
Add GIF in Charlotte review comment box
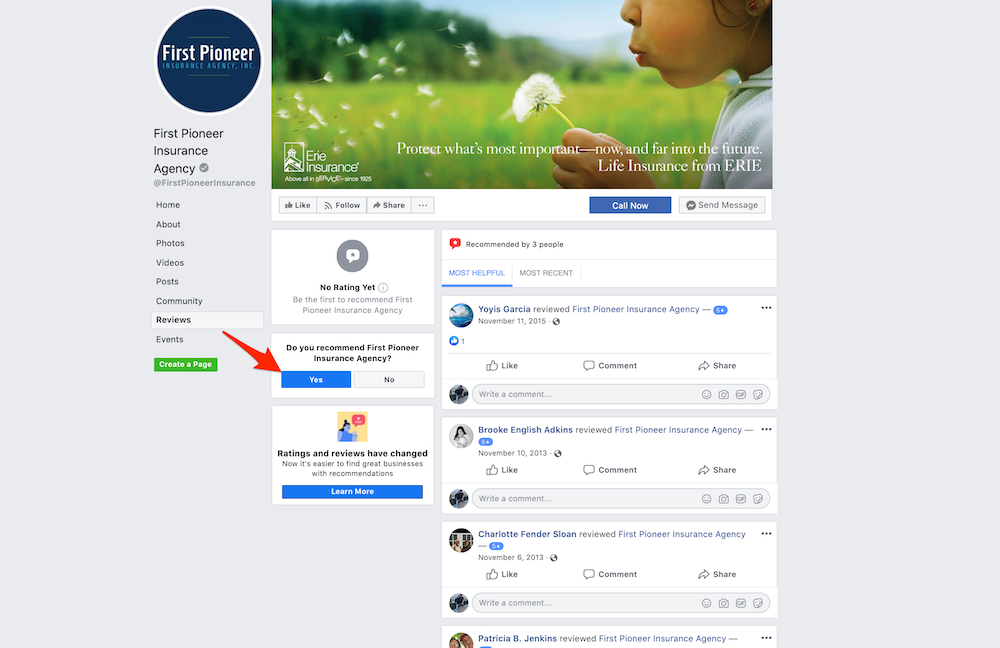pyautogui.click(x=741, y=603)
